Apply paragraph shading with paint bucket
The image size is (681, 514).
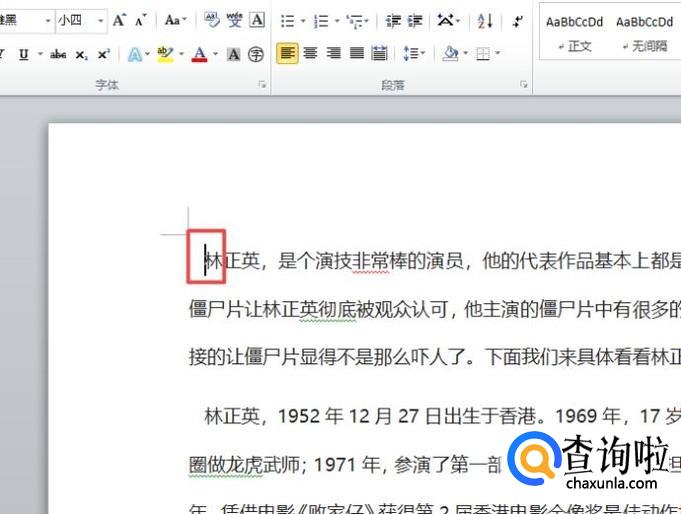pos(451,53)
